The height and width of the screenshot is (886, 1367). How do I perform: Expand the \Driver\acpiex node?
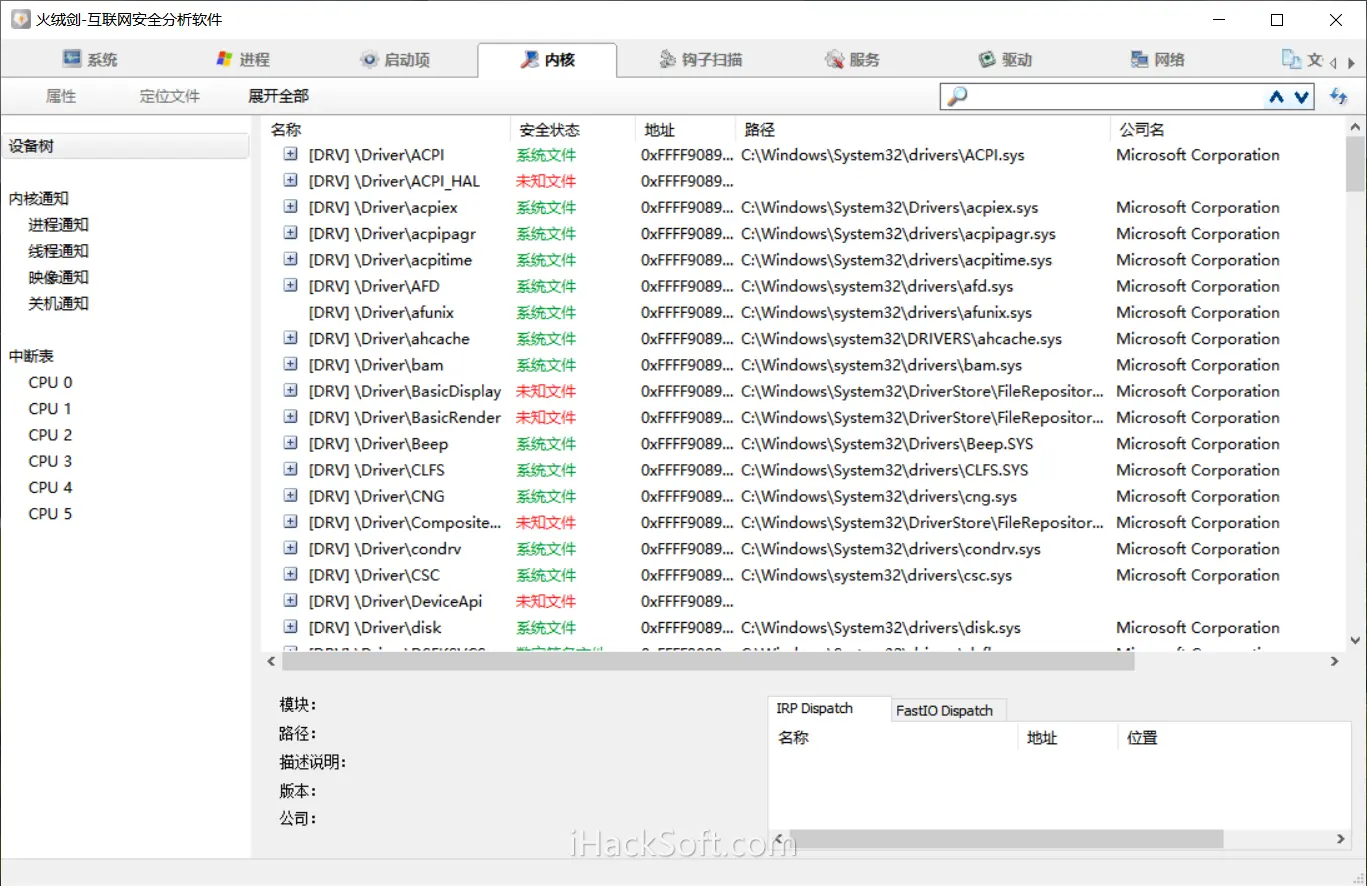(x=290, y=206)
